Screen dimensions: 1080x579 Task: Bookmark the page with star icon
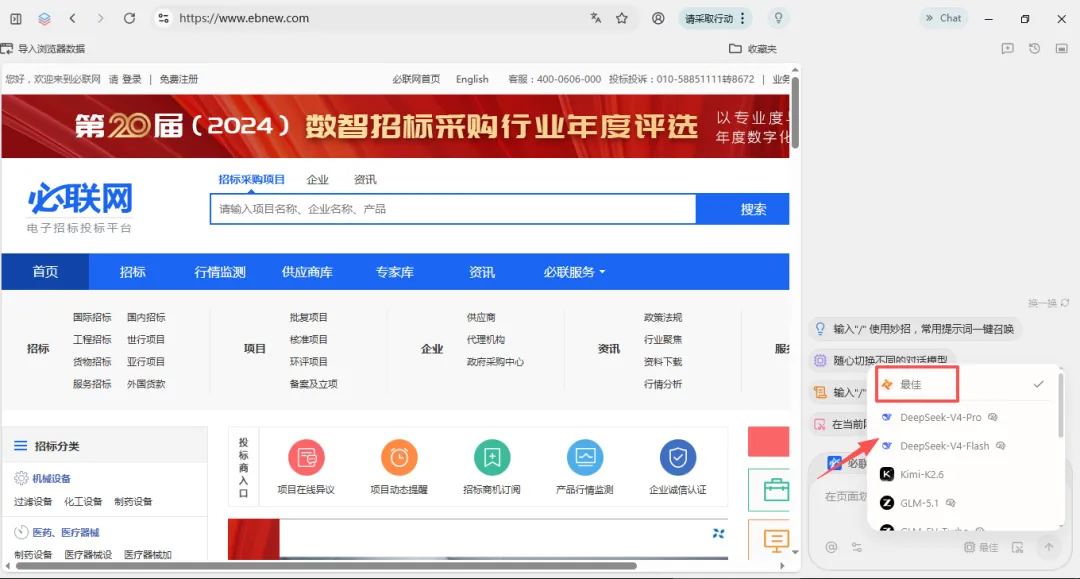click(622, 19)
